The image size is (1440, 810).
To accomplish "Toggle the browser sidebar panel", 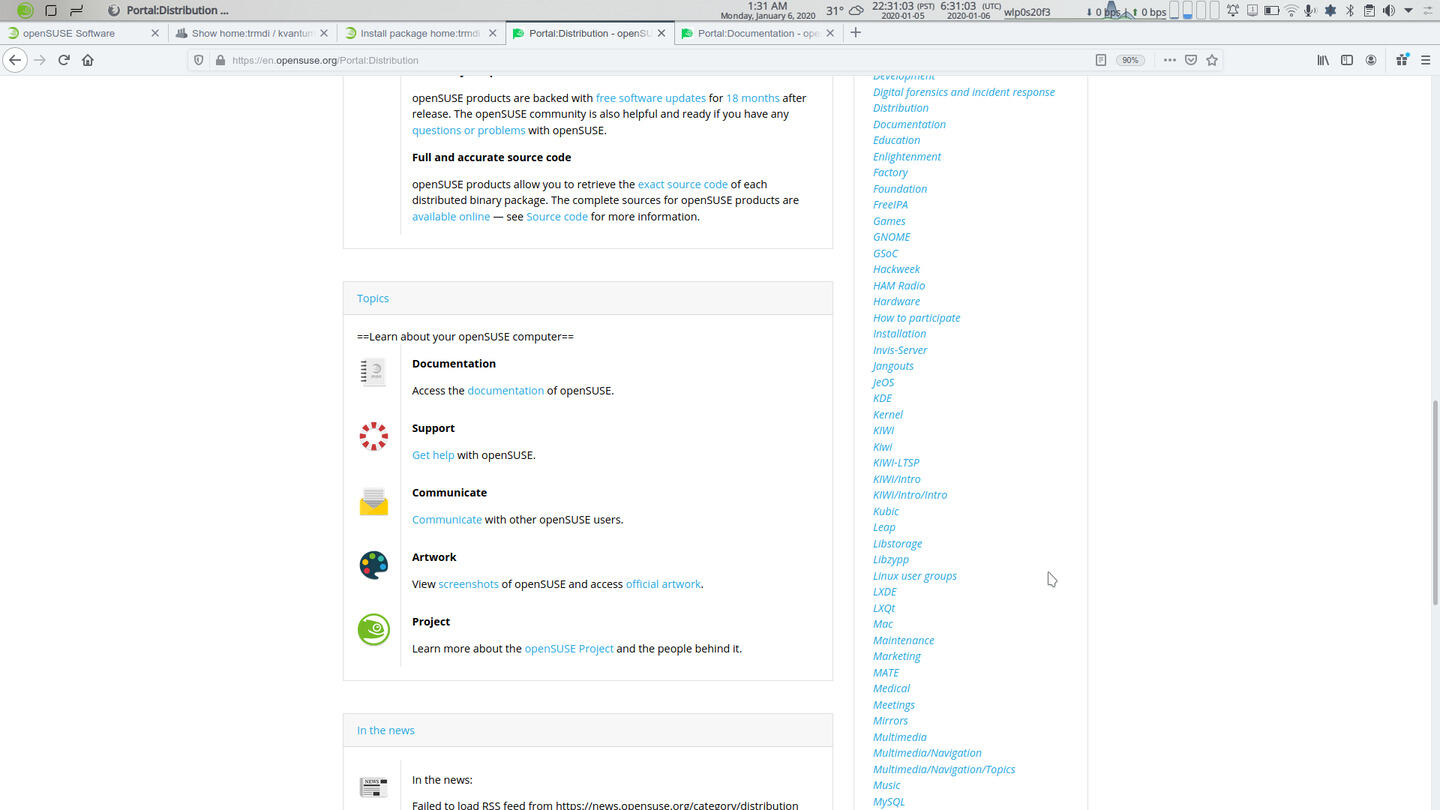I will point(1347,60).
